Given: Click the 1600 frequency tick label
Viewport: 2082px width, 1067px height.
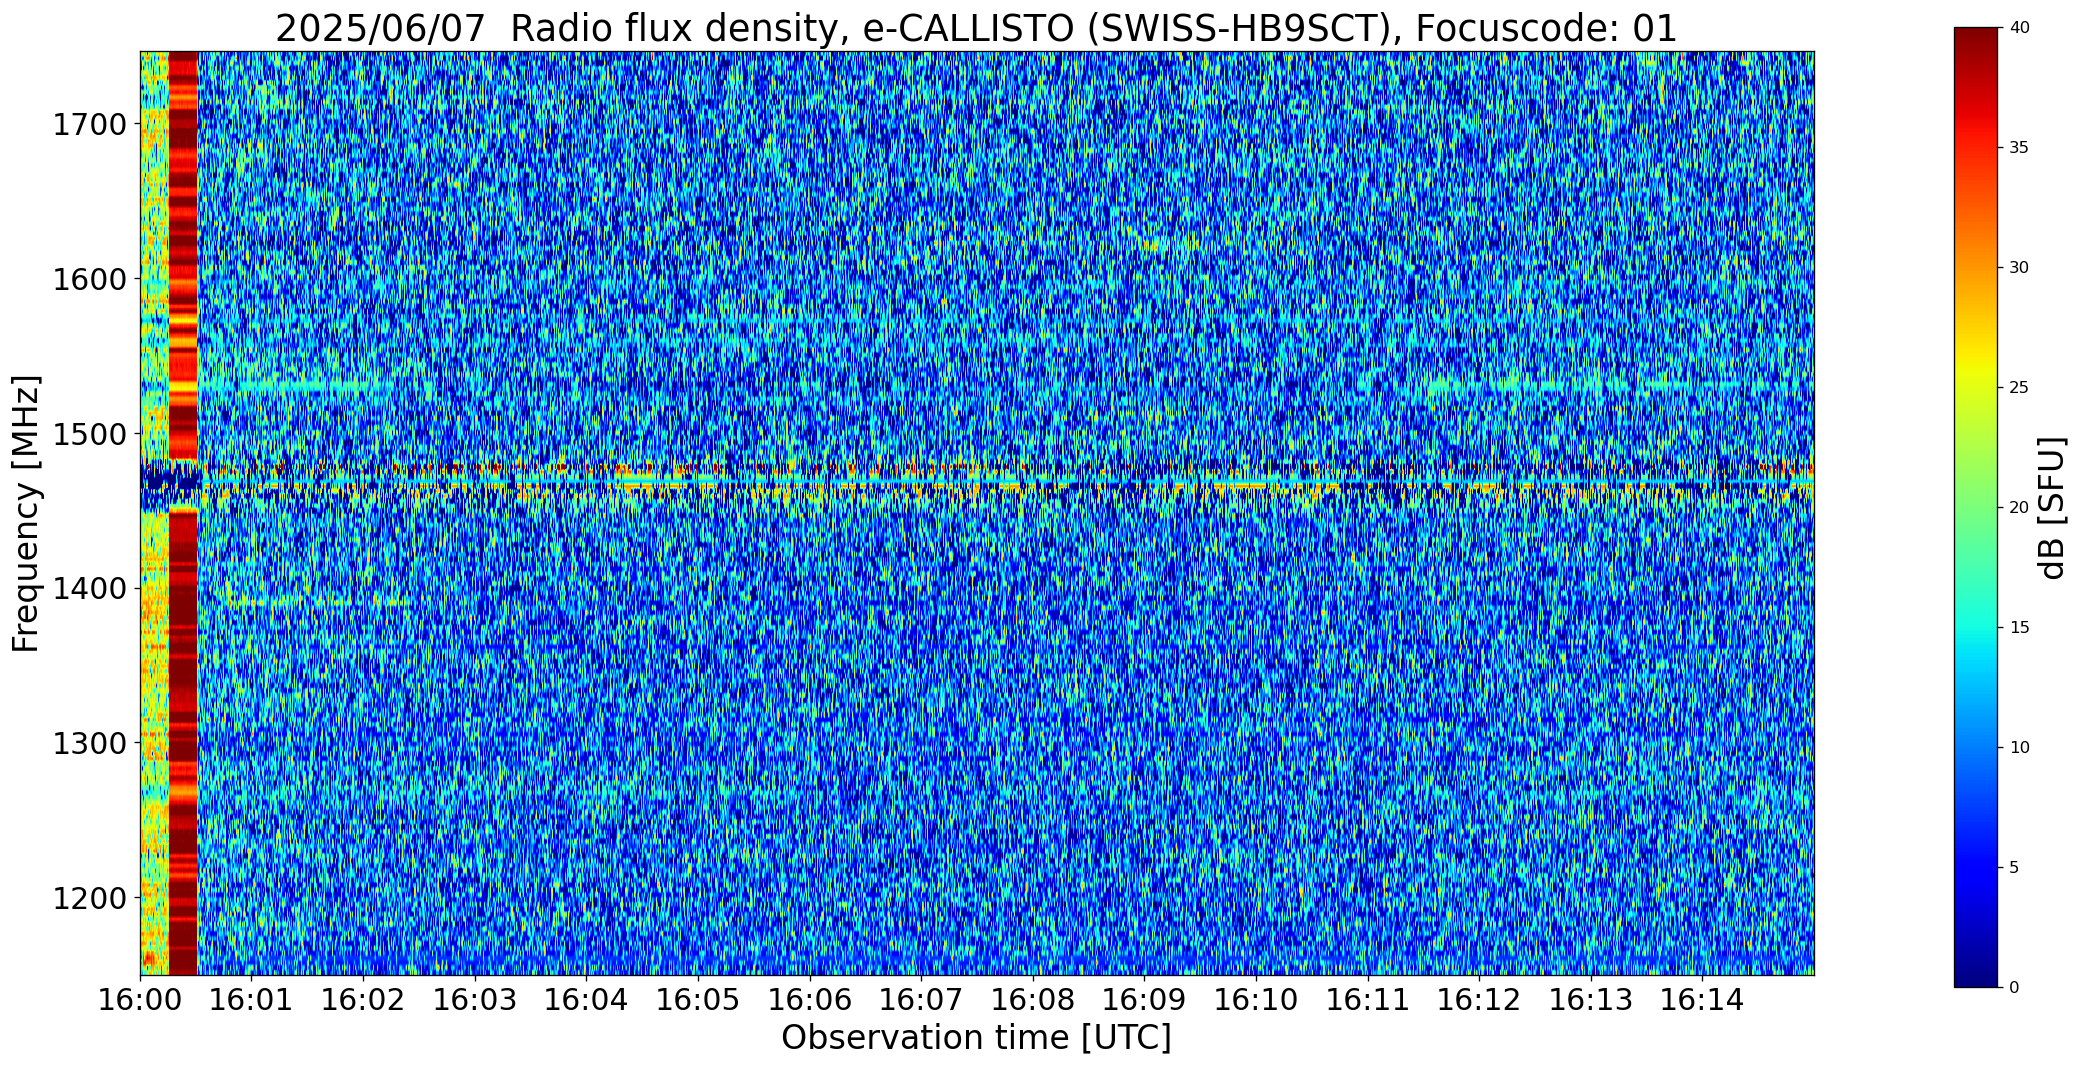Looking at the screenshot, I should [x=88, y=279].
